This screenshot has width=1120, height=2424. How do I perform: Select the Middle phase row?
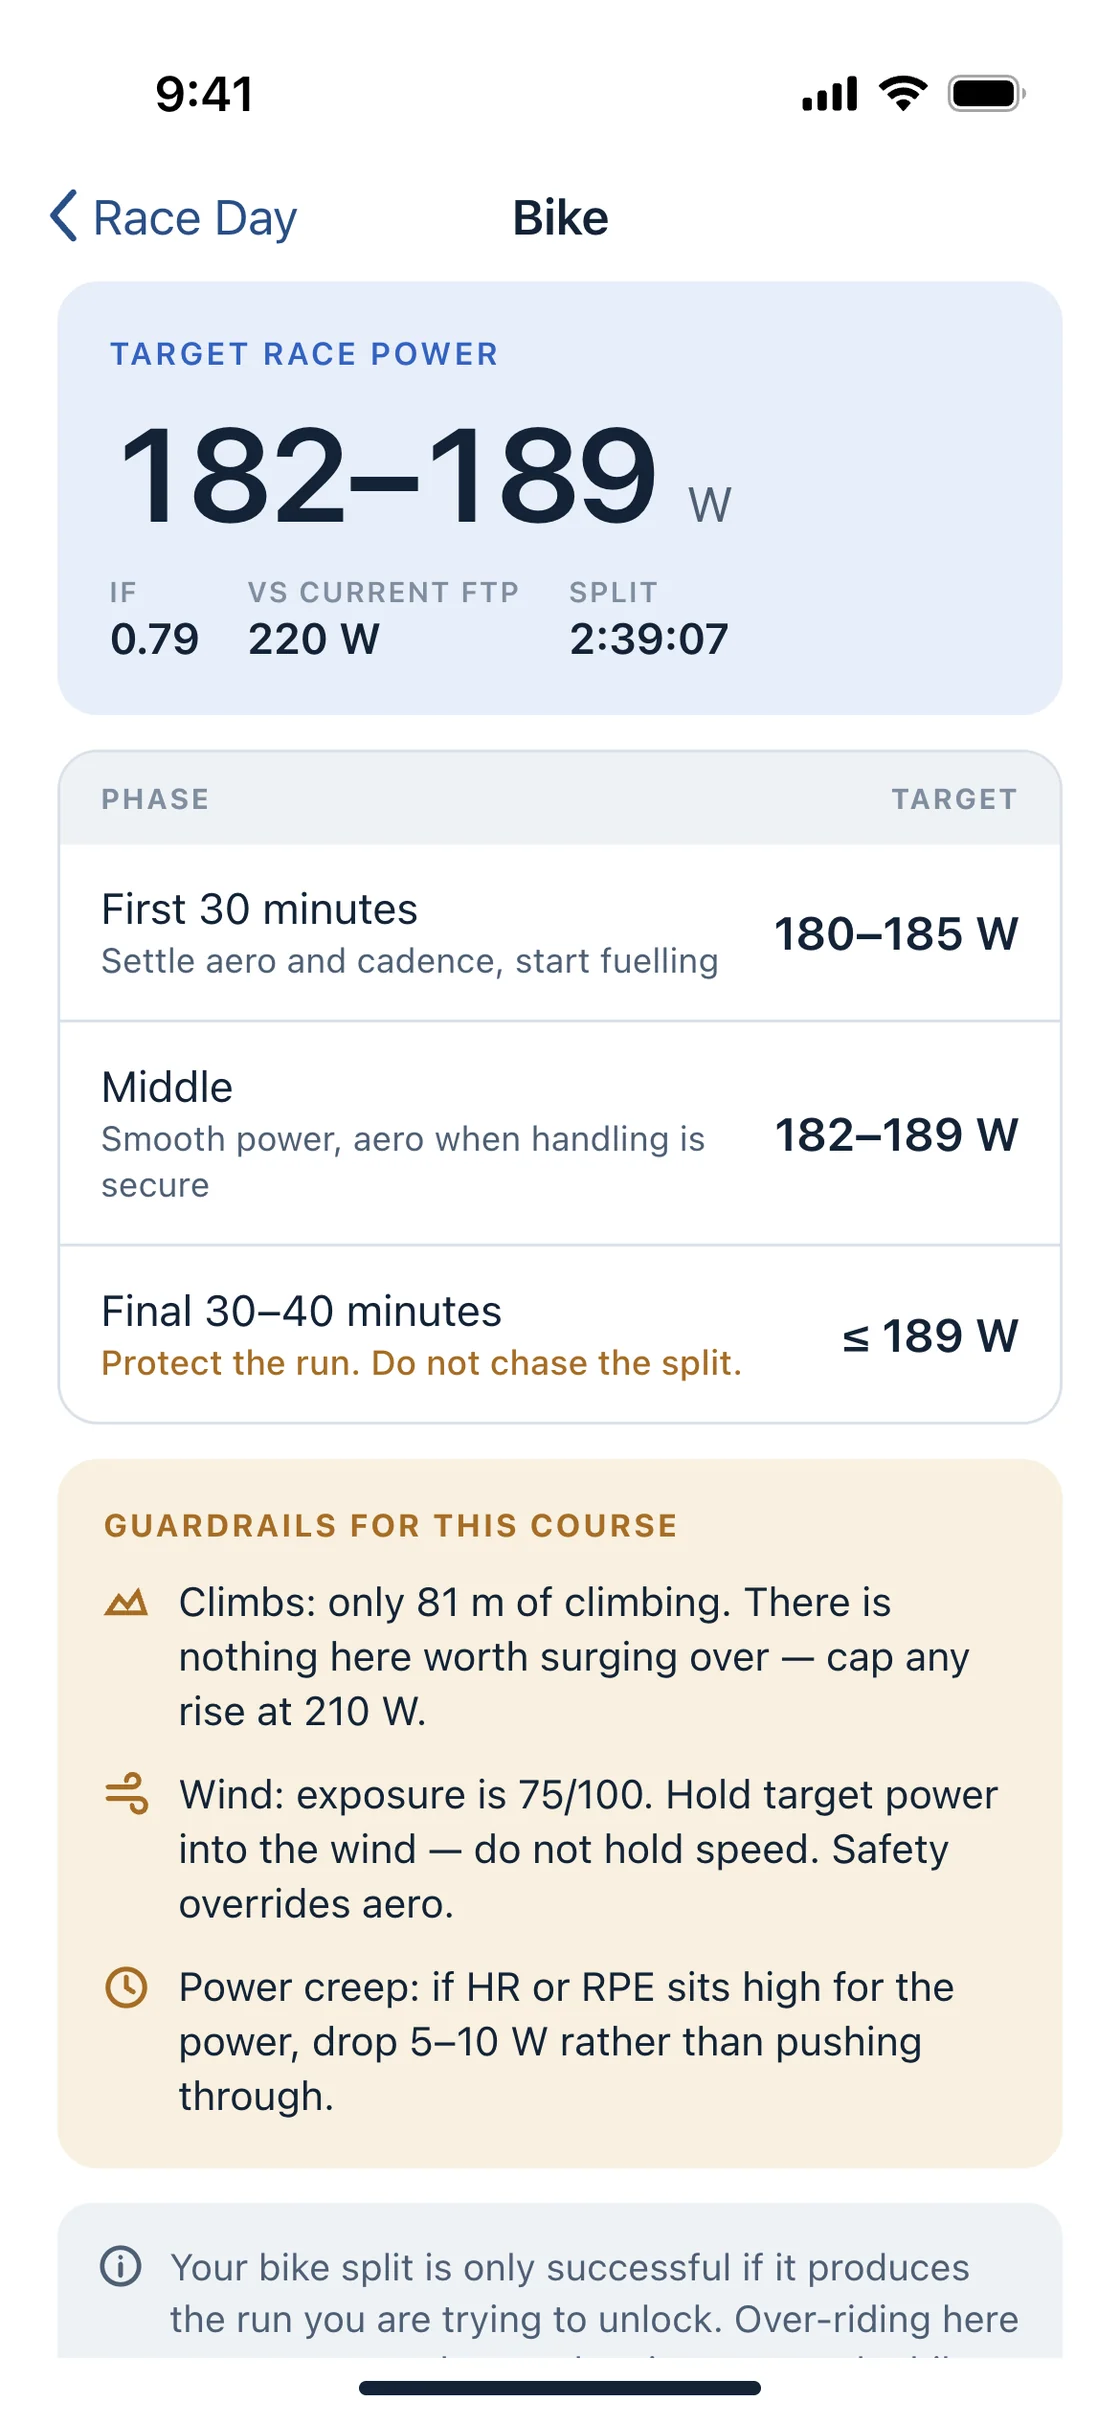click(x=560, y=1134)
